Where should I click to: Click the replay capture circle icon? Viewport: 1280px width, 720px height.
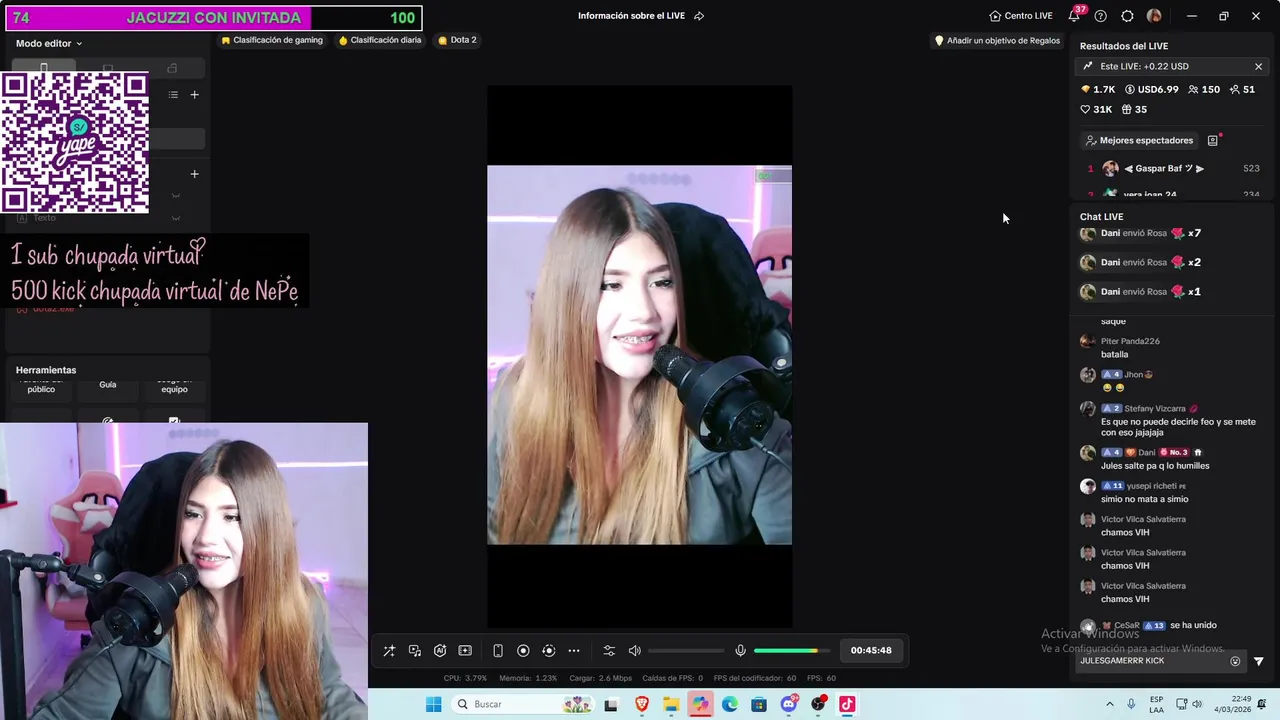tap(548, 651)
